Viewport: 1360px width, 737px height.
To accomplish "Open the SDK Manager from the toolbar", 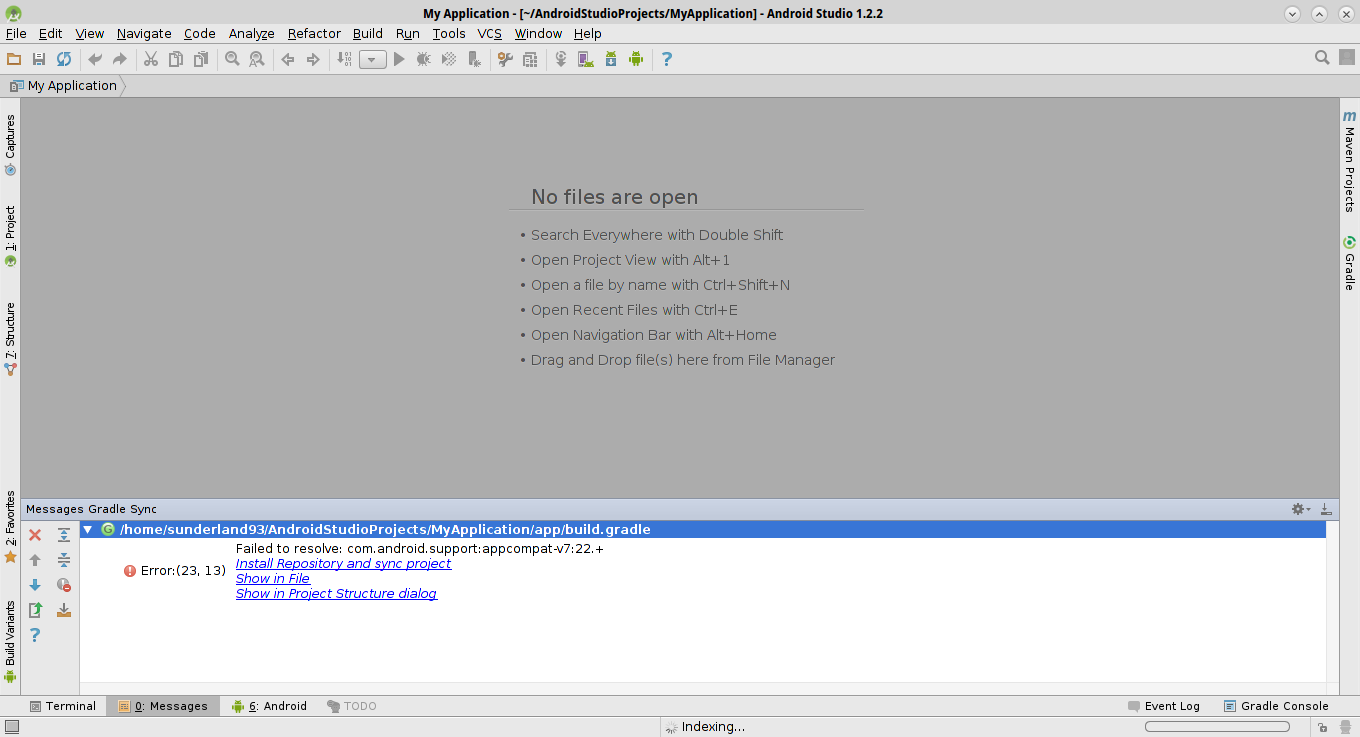I will pos(609,59).
